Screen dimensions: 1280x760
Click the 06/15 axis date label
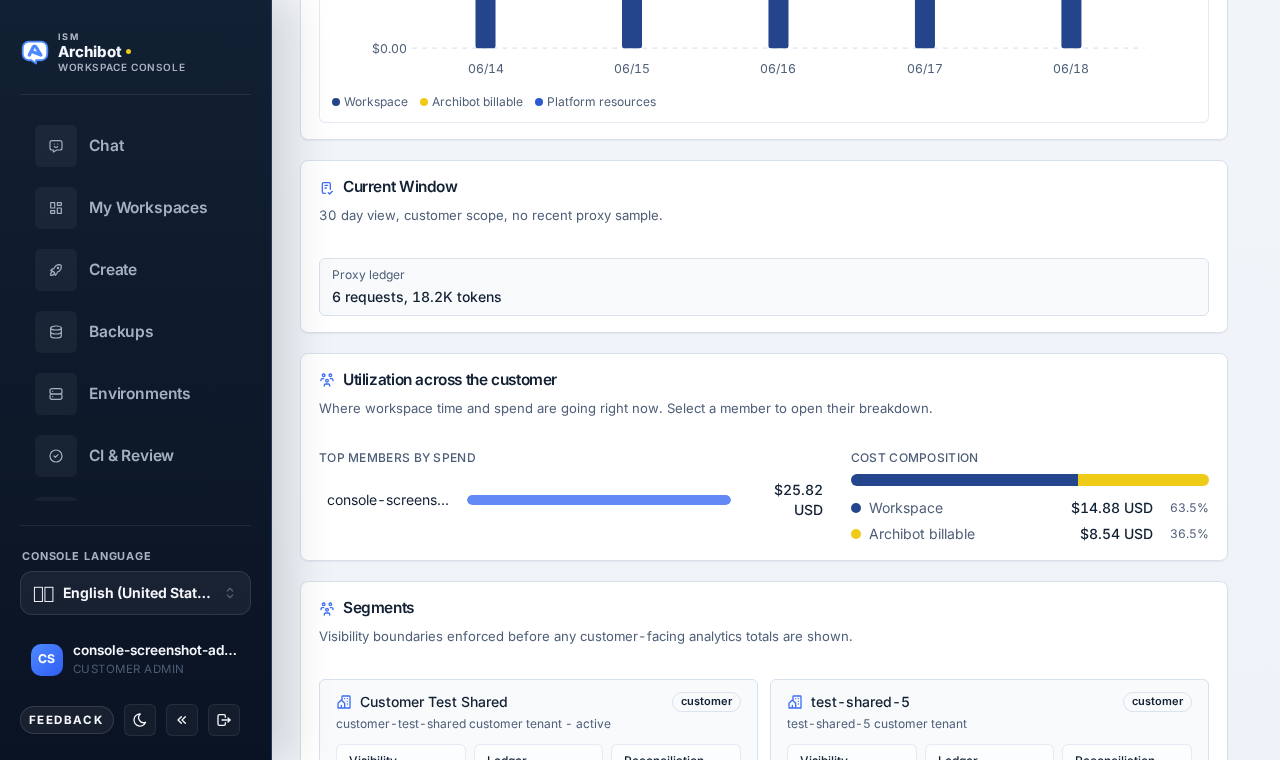(632, 69)
